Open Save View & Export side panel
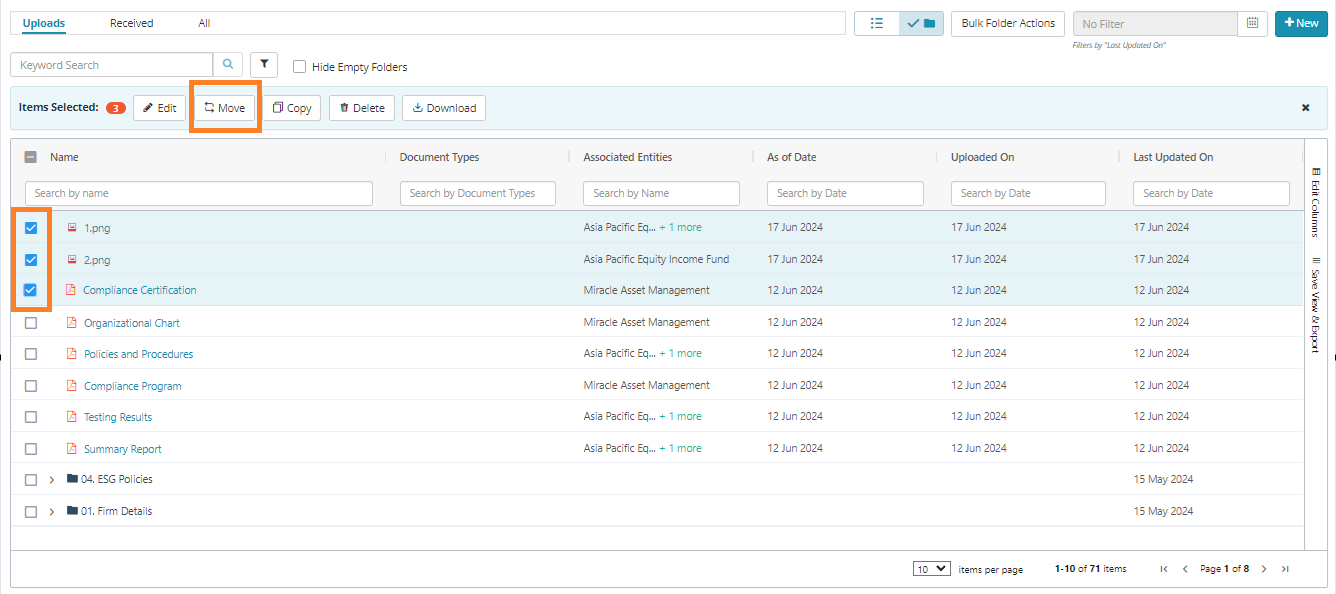Screen dimensions: 1336x594 pyautogui.click(x=1315, y=304)
